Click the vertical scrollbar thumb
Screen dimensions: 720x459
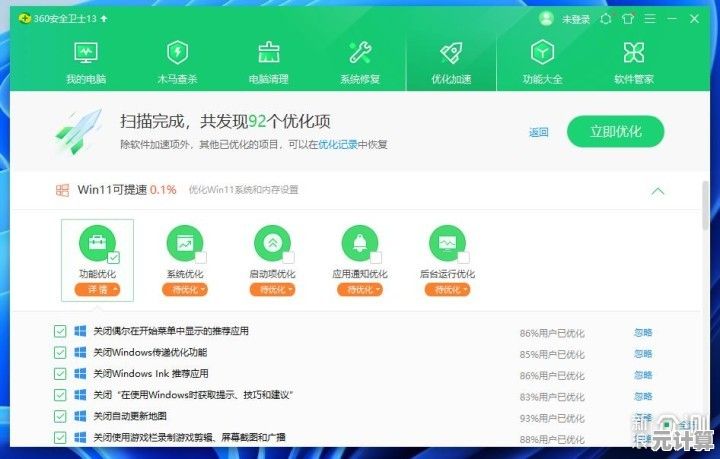(706, 204)
